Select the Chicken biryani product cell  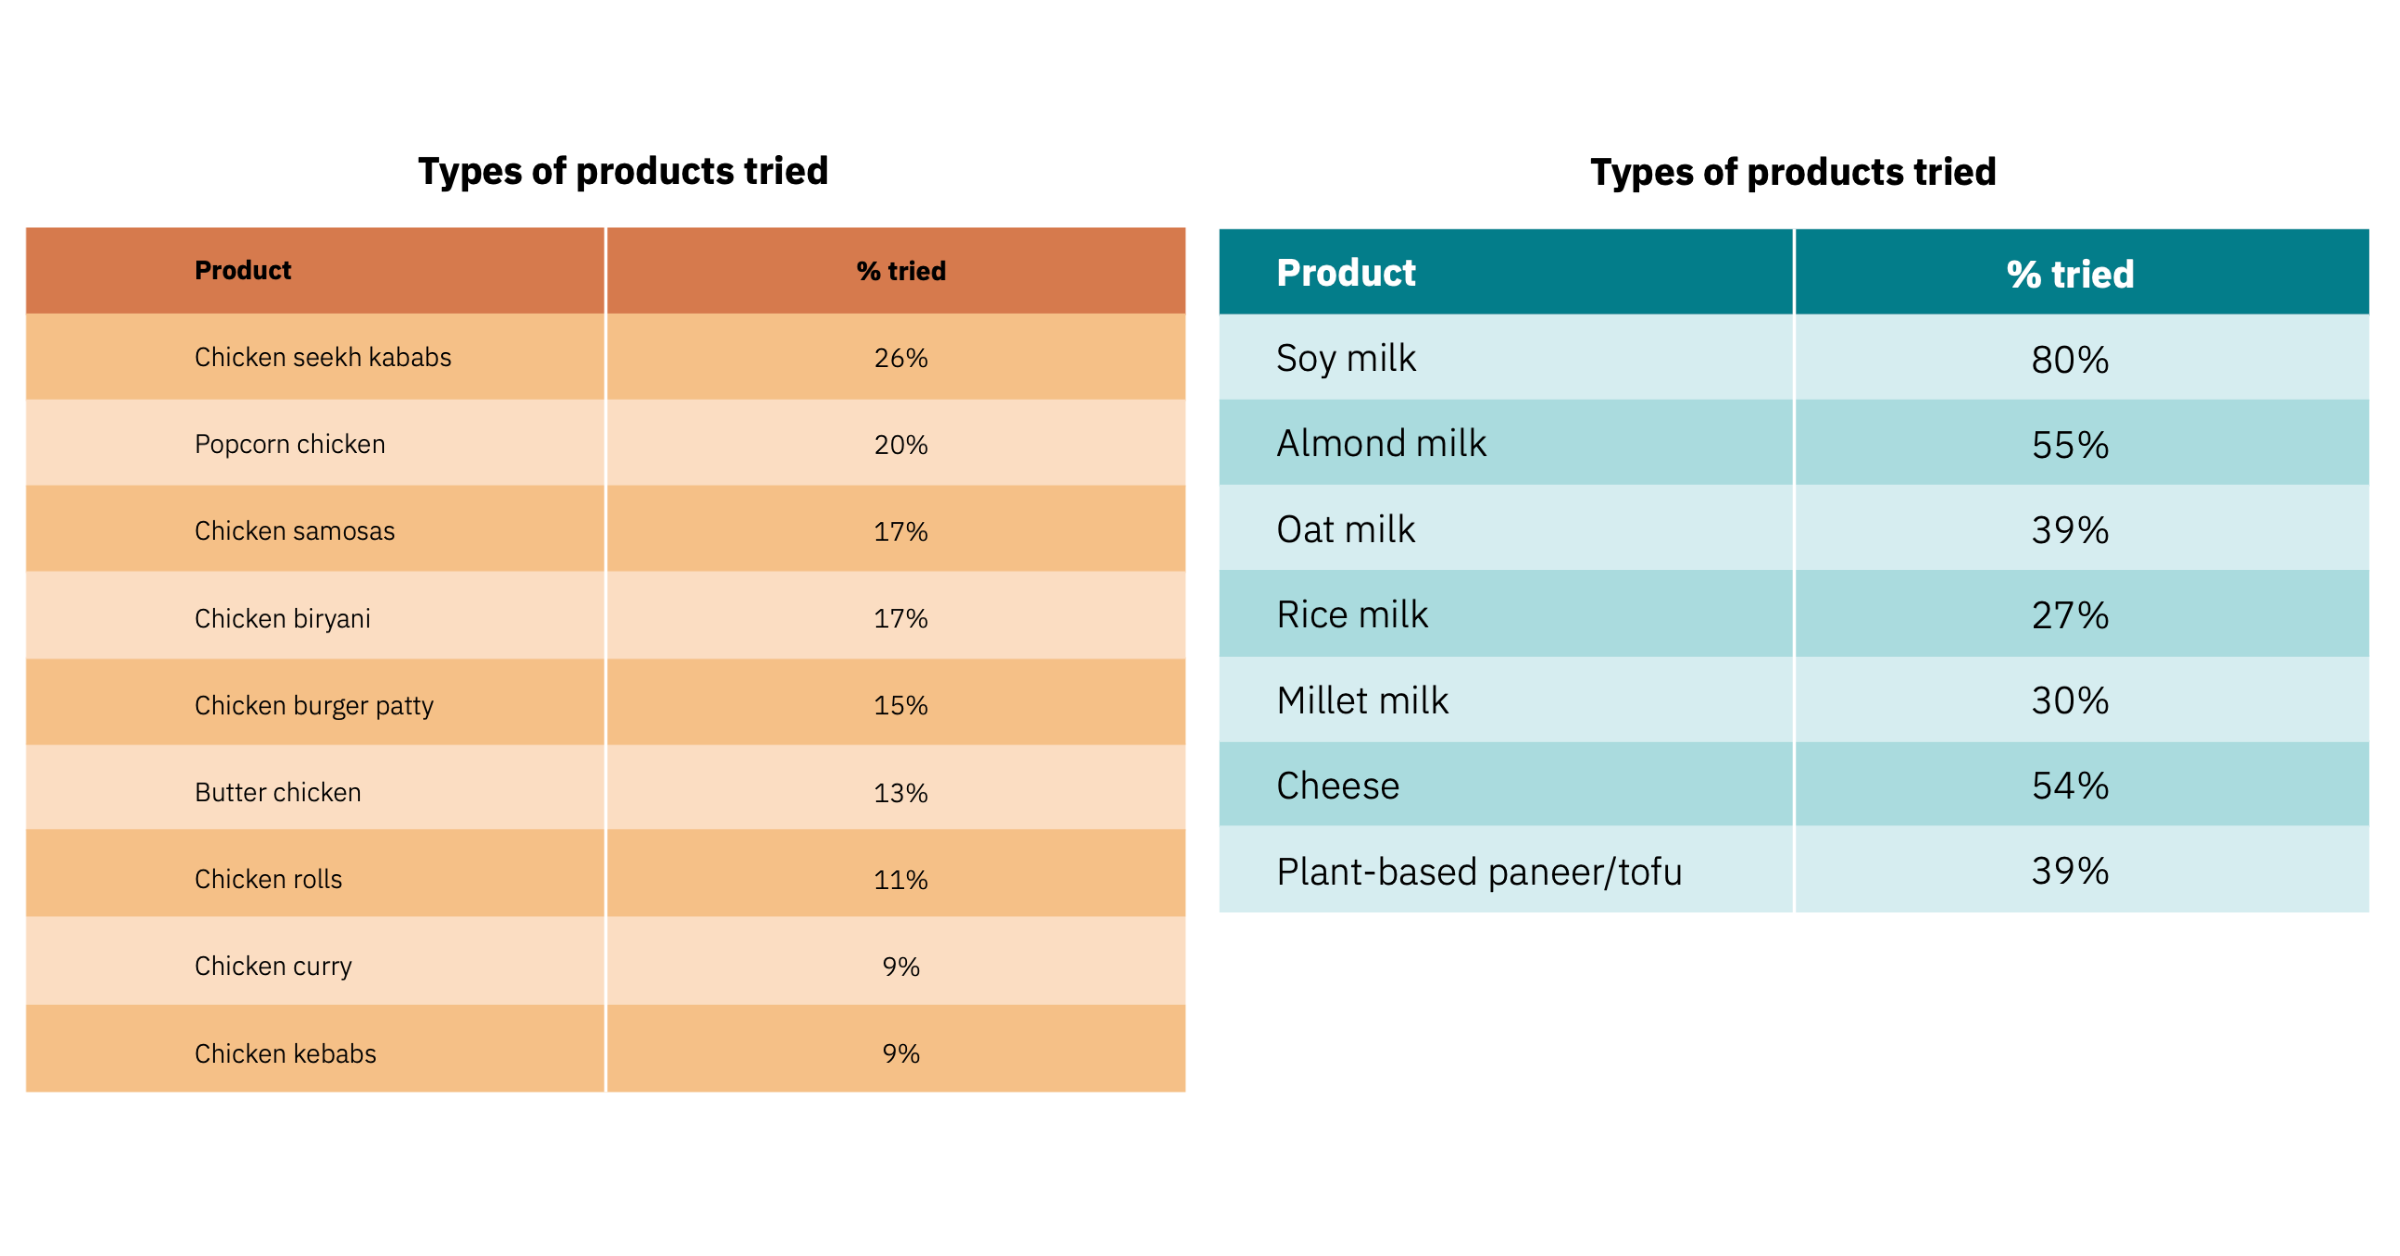coord(282,618)
